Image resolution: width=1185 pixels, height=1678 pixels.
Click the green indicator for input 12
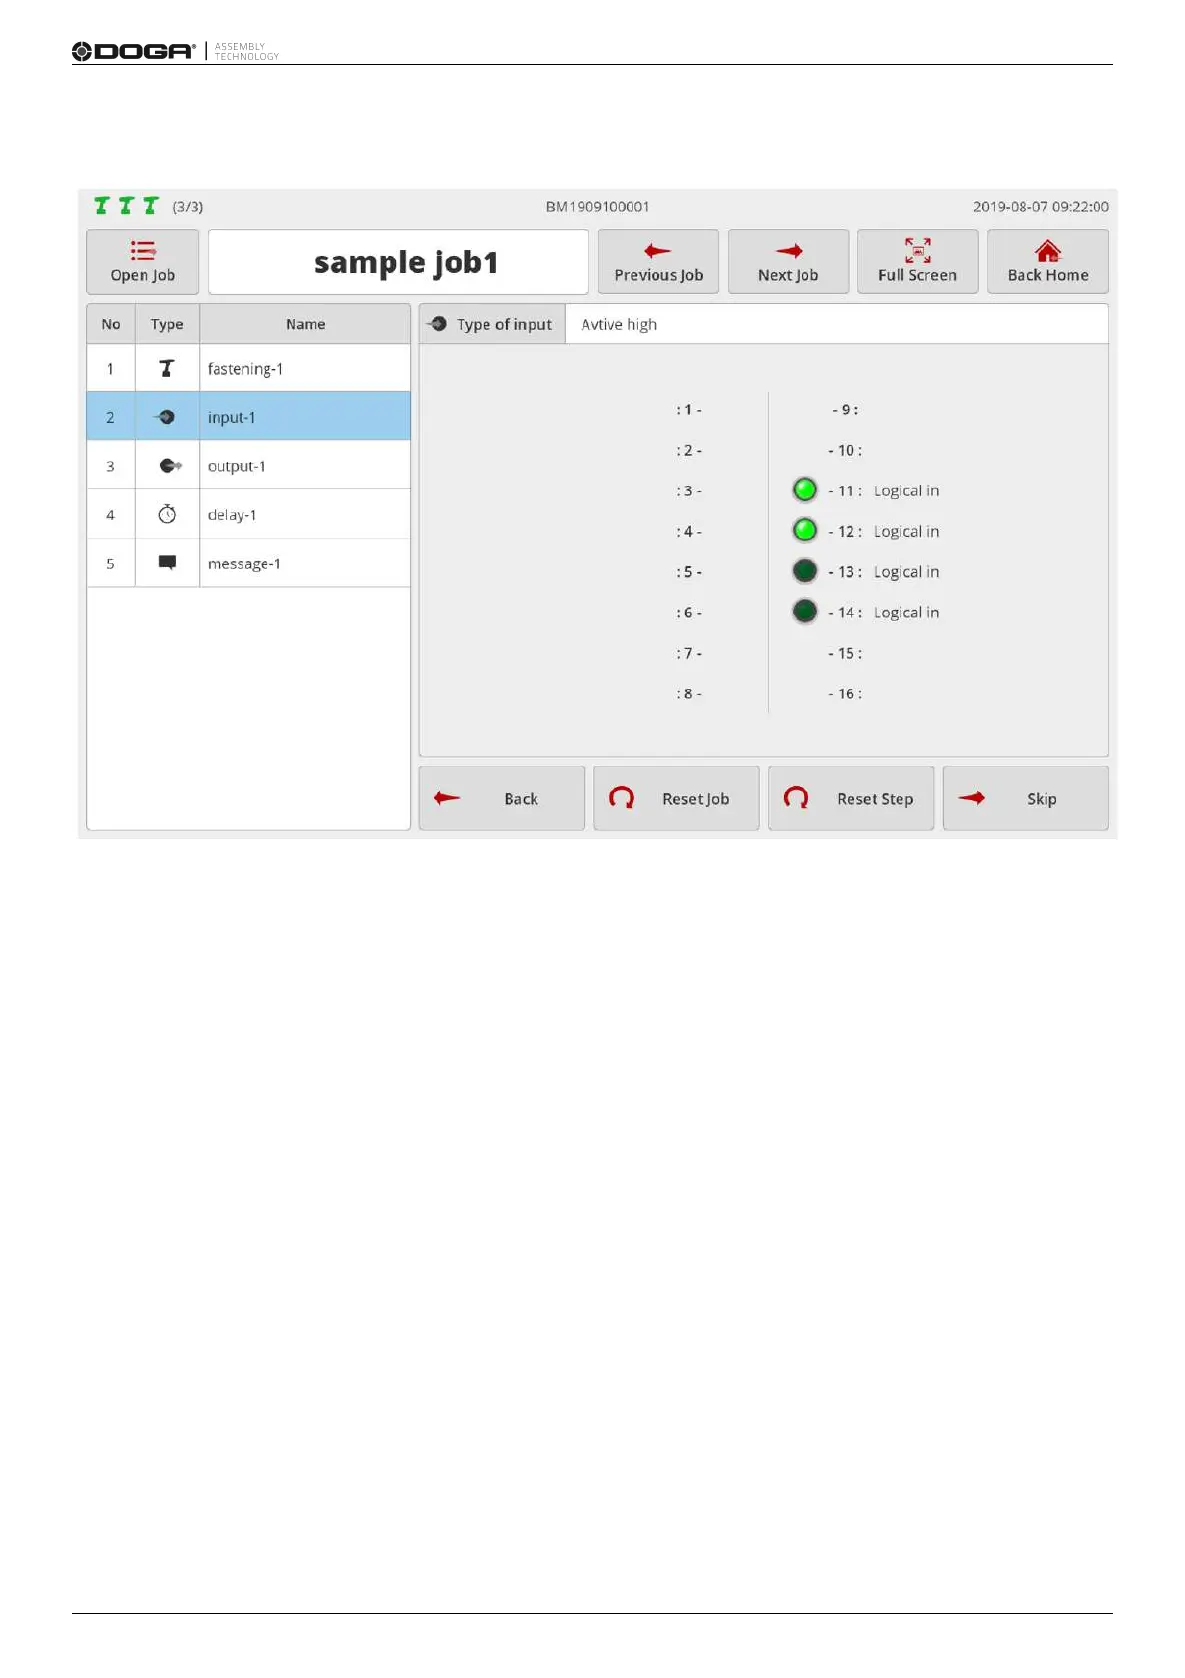point(805,530)
